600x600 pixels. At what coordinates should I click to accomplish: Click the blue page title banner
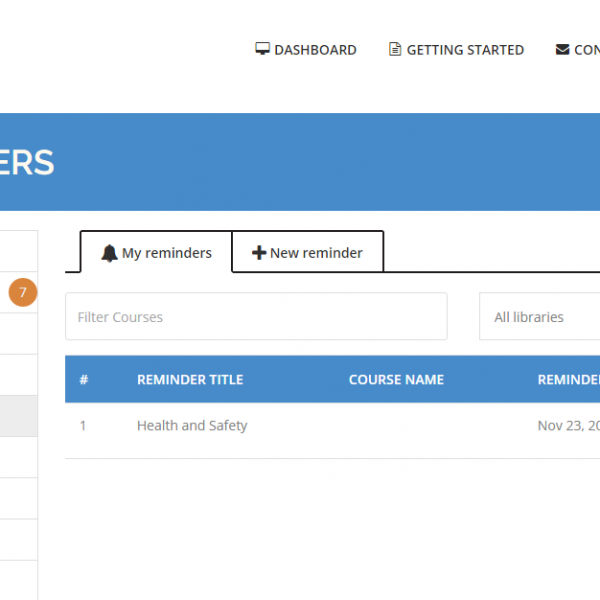(300, 162)
